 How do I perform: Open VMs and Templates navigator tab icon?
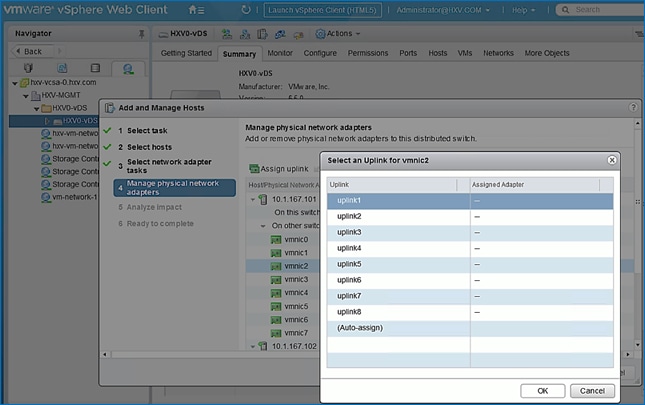point(62,68)
